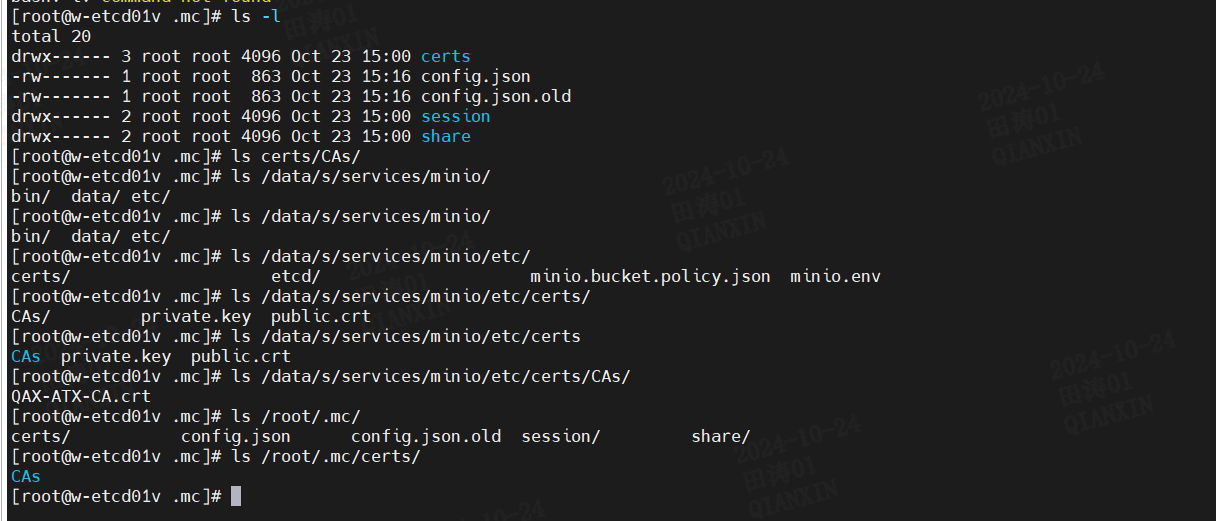This screenshot has width=1216, height=521.
Task: Click the blue session directory name
Action: click(x=456, y=116)
